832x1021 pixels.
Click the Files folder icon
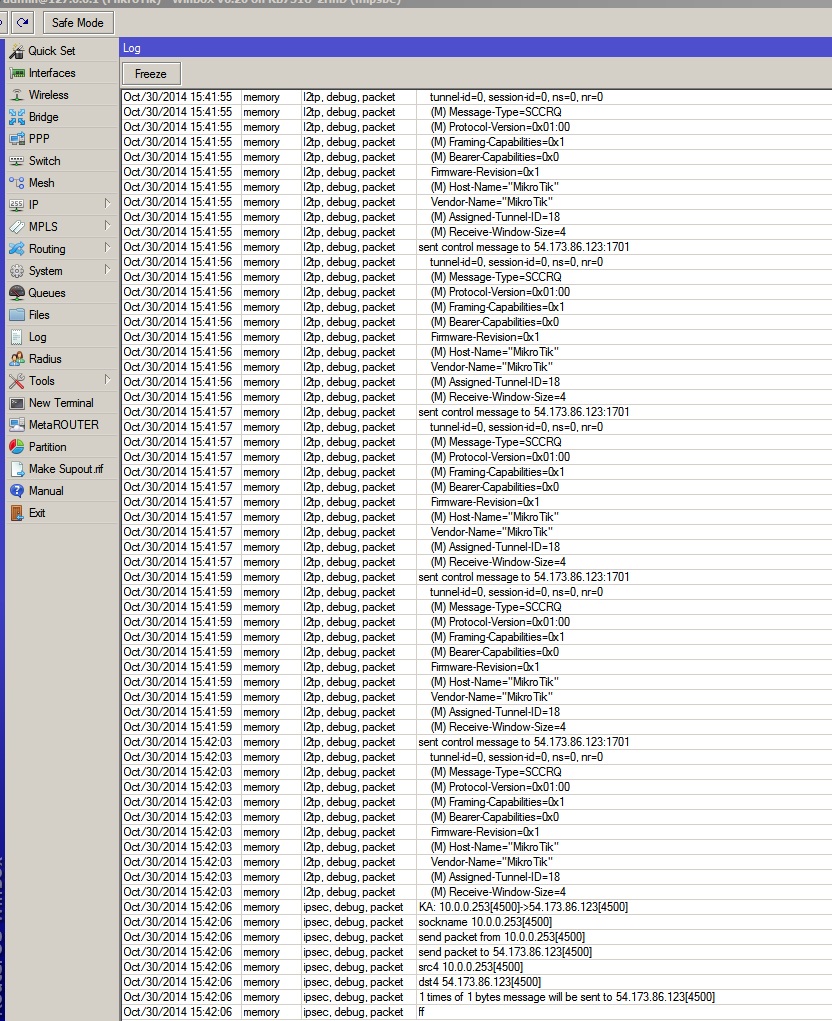(17, 315)
